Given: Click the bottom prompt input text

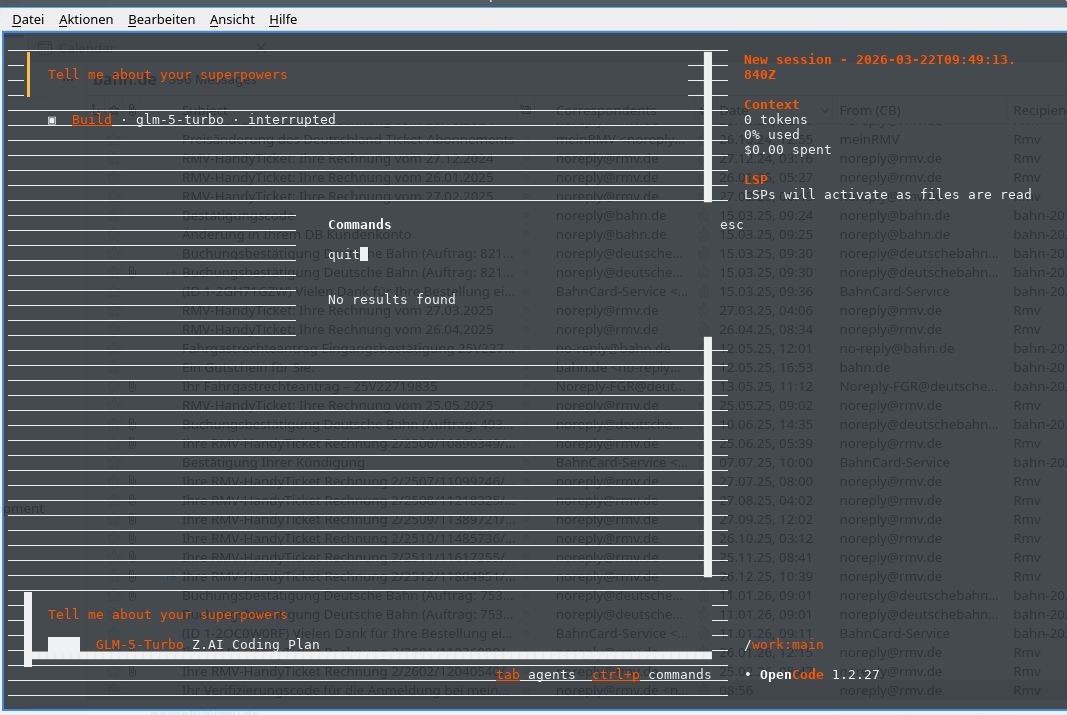Looking at the screenshot, I should point(167,614).
